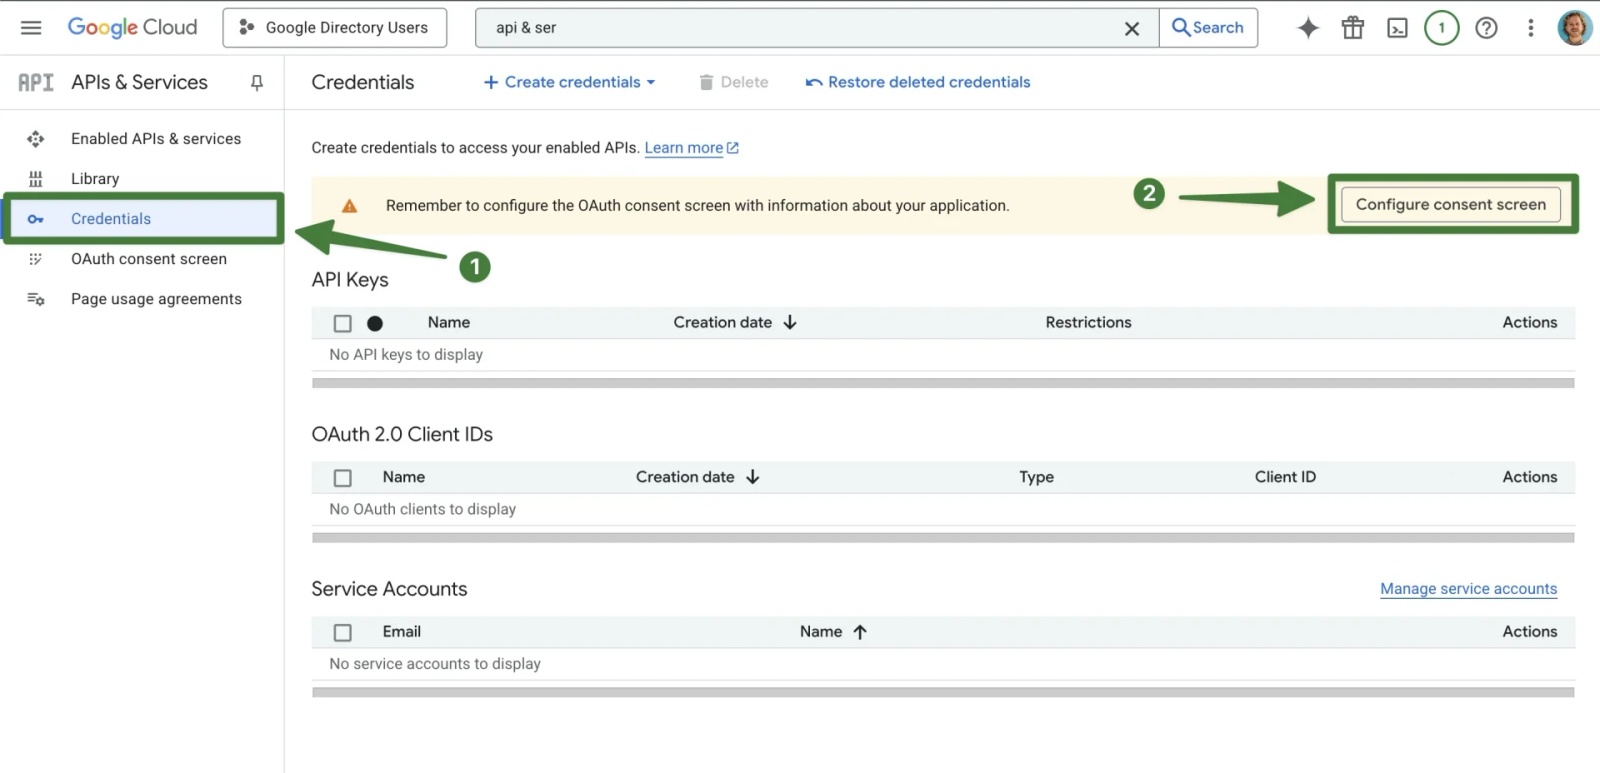Click the API Keys section heading
1600x773 pixels.
[x=350, y=280]
